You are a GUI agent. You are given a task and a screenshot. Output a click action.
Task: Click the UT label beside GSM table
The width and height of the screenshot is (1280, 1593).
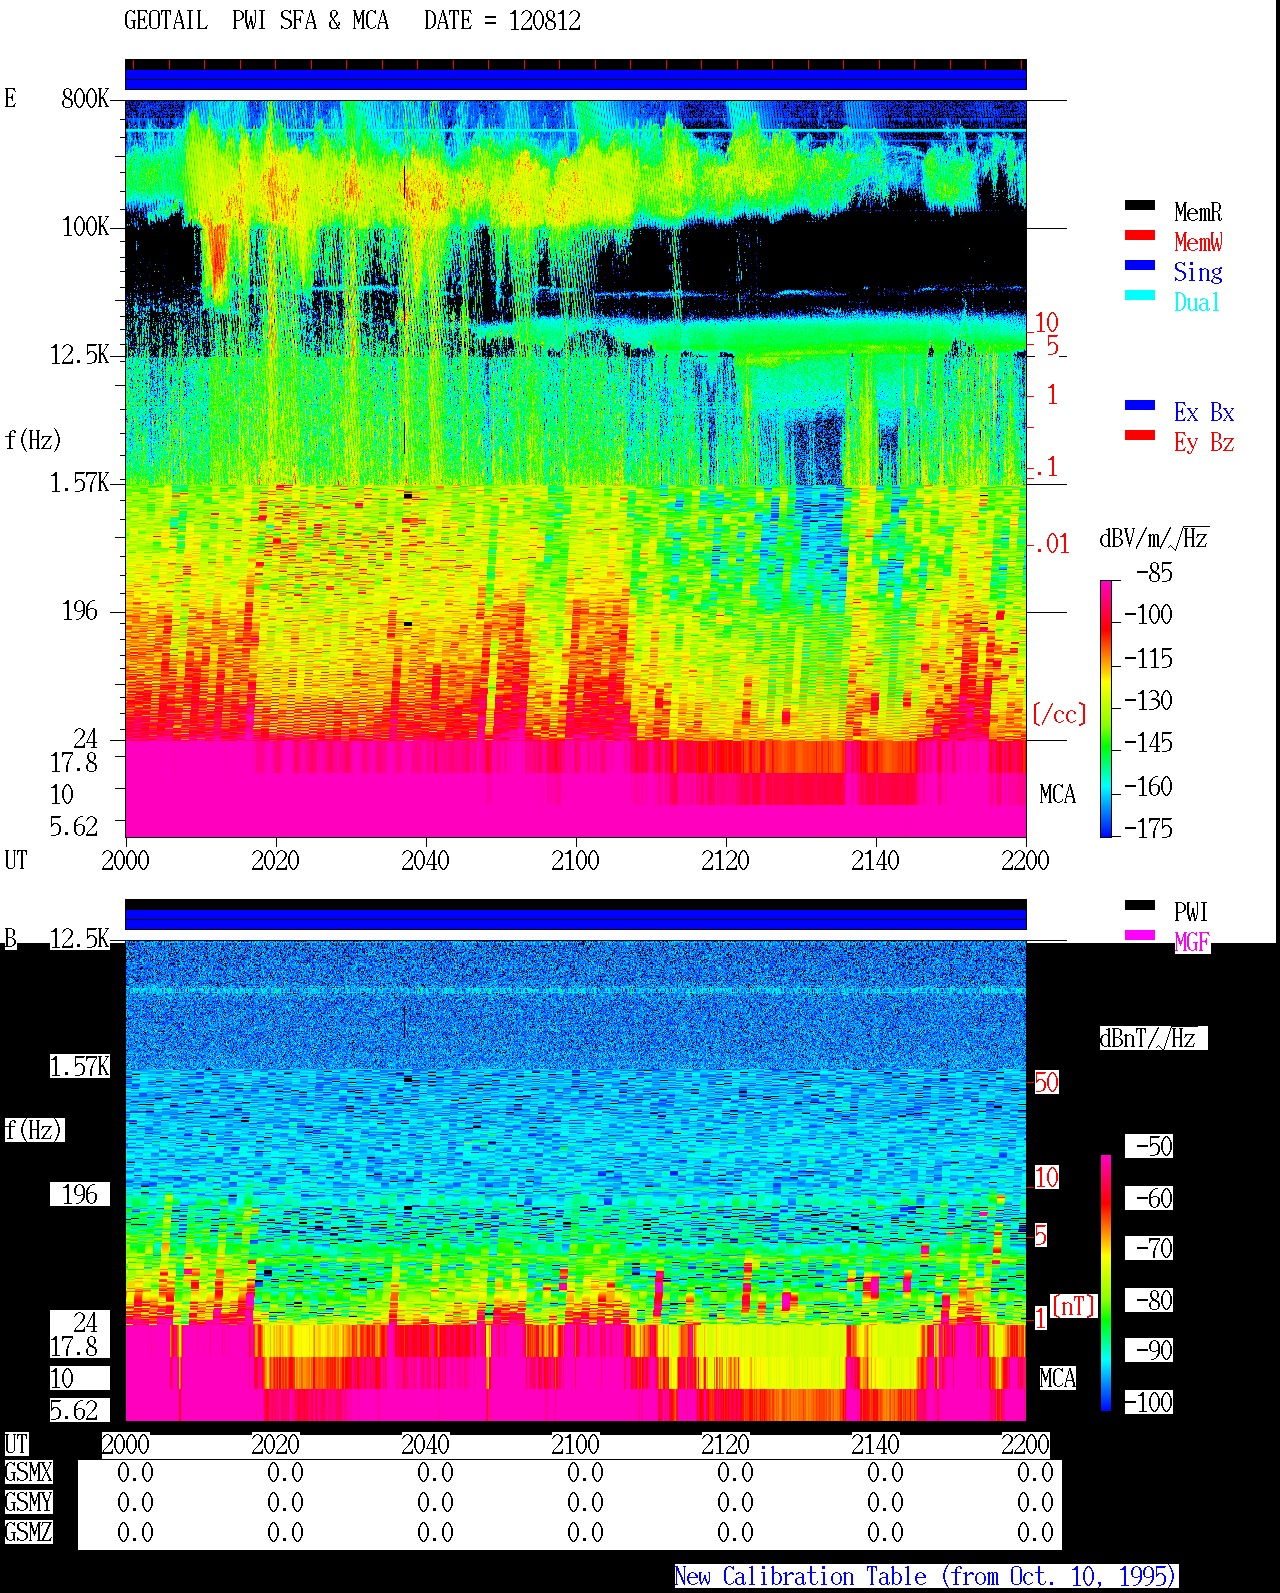point(16,1444)
